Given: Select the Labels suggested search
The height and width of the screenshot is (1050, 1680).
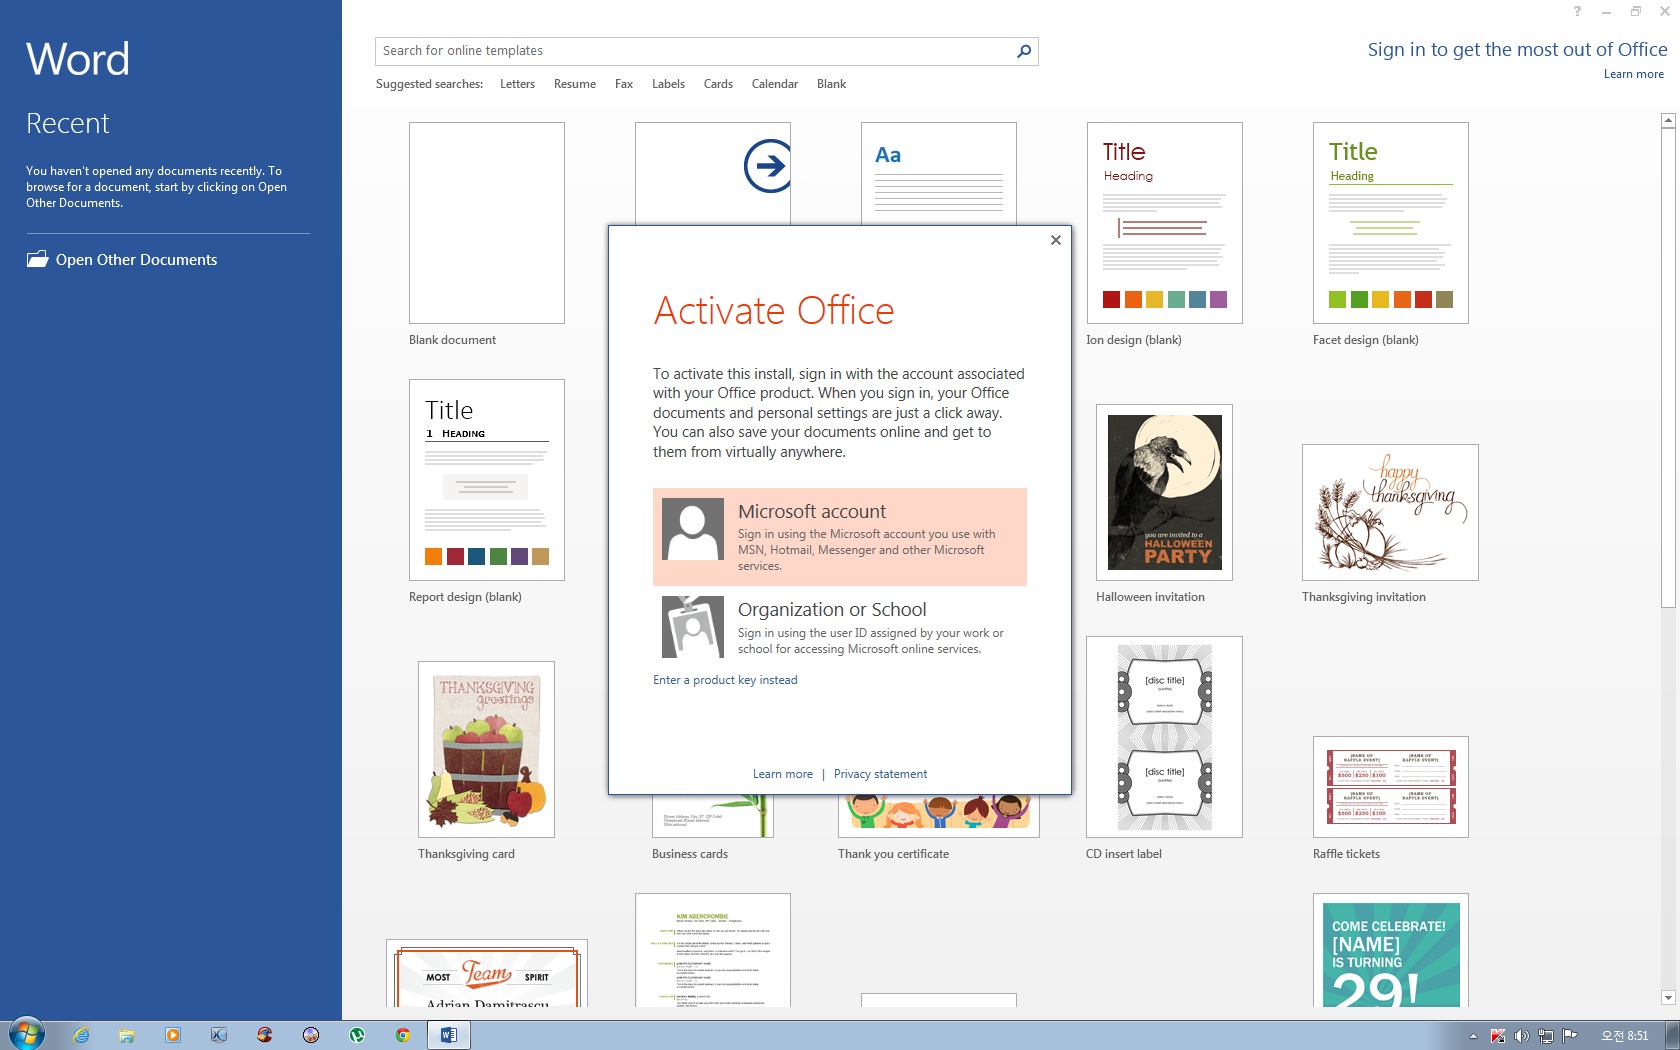Looking at the screenshot, I should tap(668, 84).
